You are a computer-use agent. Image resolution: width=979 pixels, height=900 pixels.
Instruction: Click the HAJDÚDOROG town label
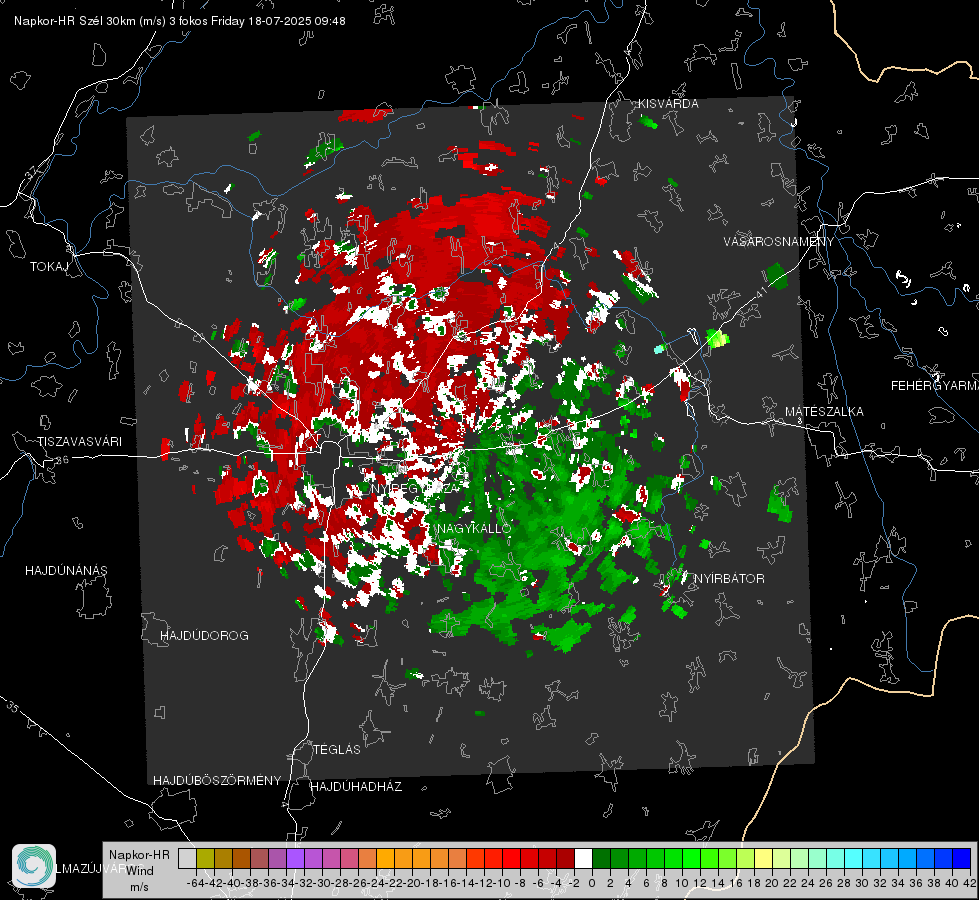click(x=204, y=636)
